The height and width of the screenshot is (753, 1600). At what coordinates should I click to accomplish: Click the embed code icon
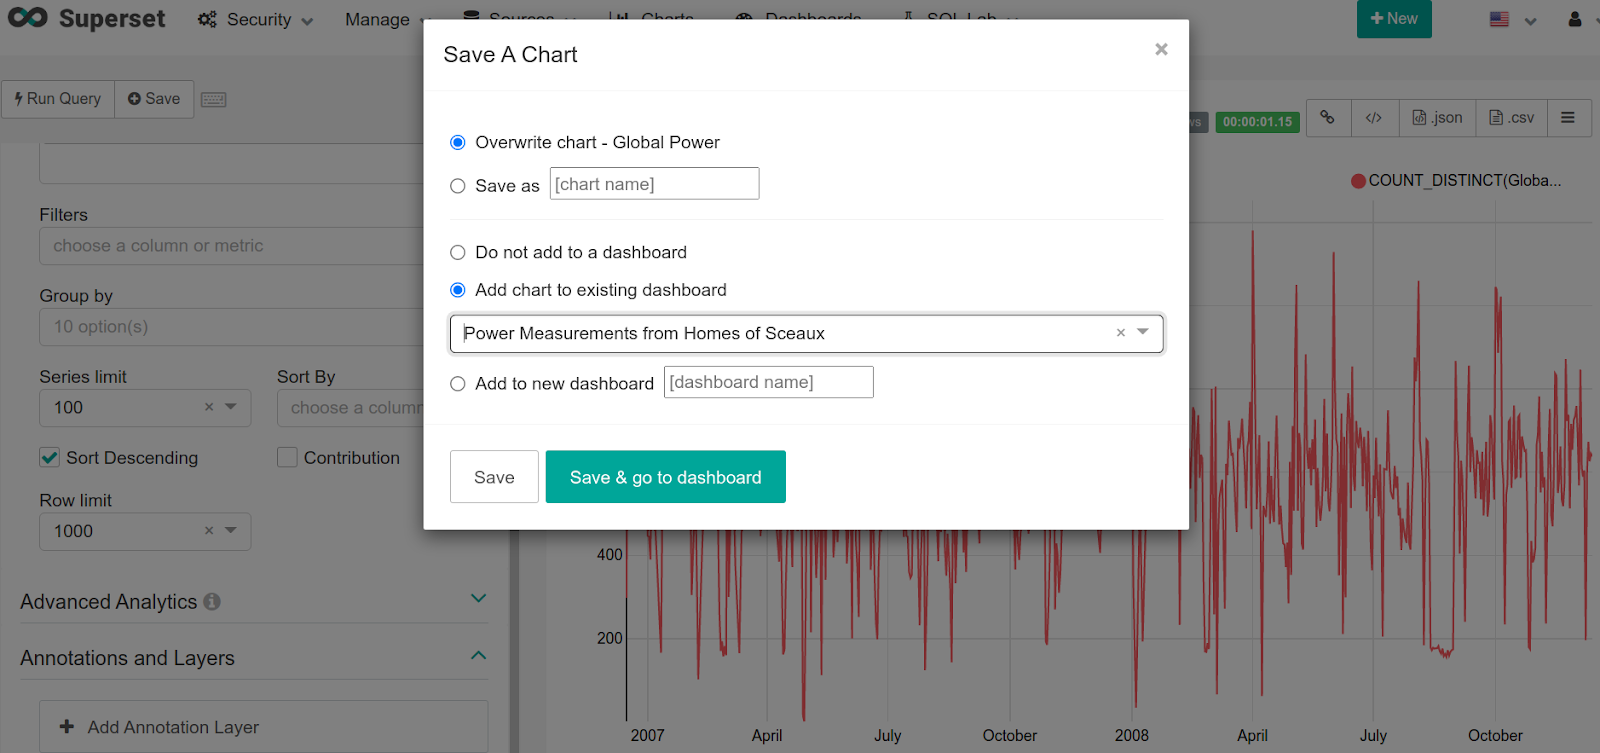coord(1374,118)
